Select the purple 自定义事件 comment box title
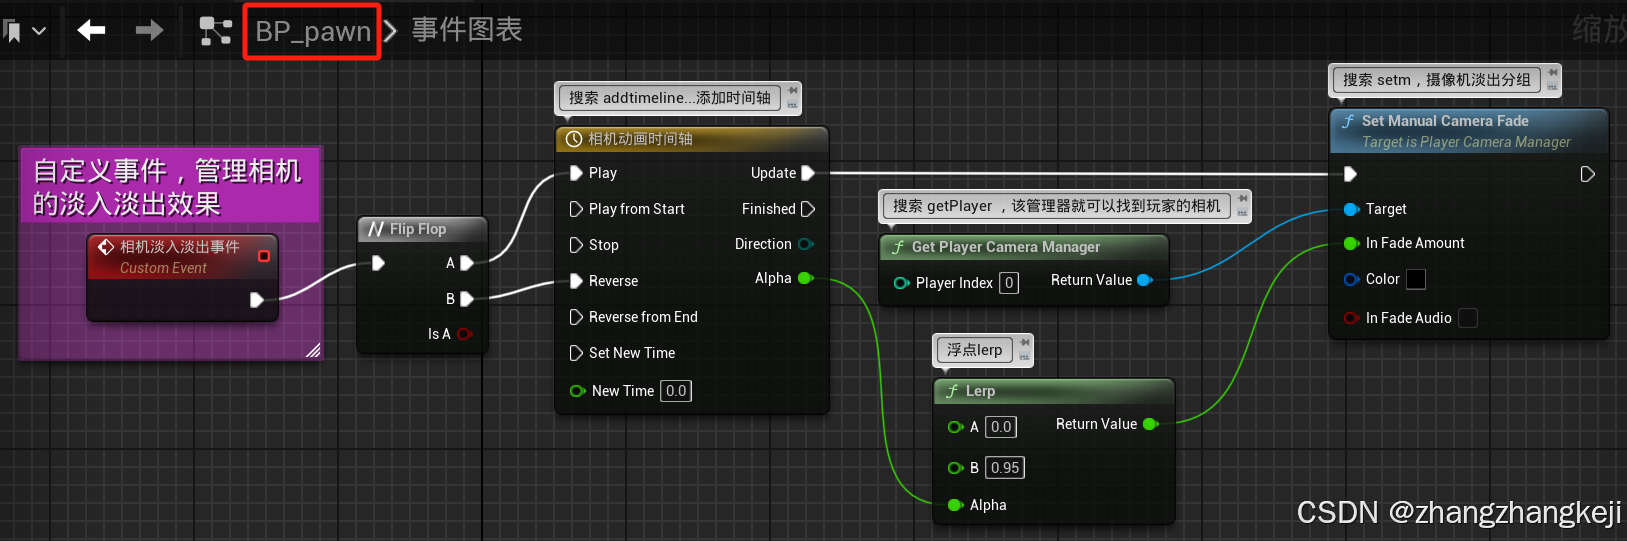This screenshot has width=1627, height=541. [169, 186]
